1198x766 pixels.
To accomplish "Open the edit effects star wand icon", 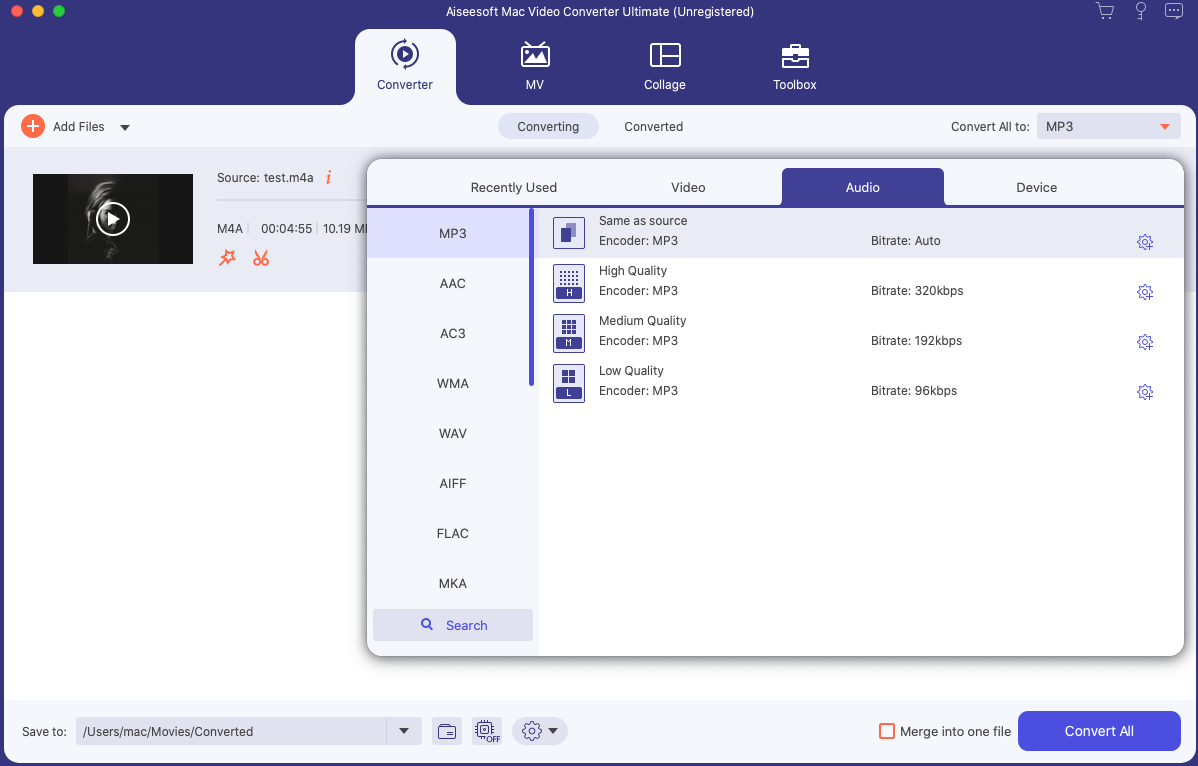I will (x=228, y=258).
